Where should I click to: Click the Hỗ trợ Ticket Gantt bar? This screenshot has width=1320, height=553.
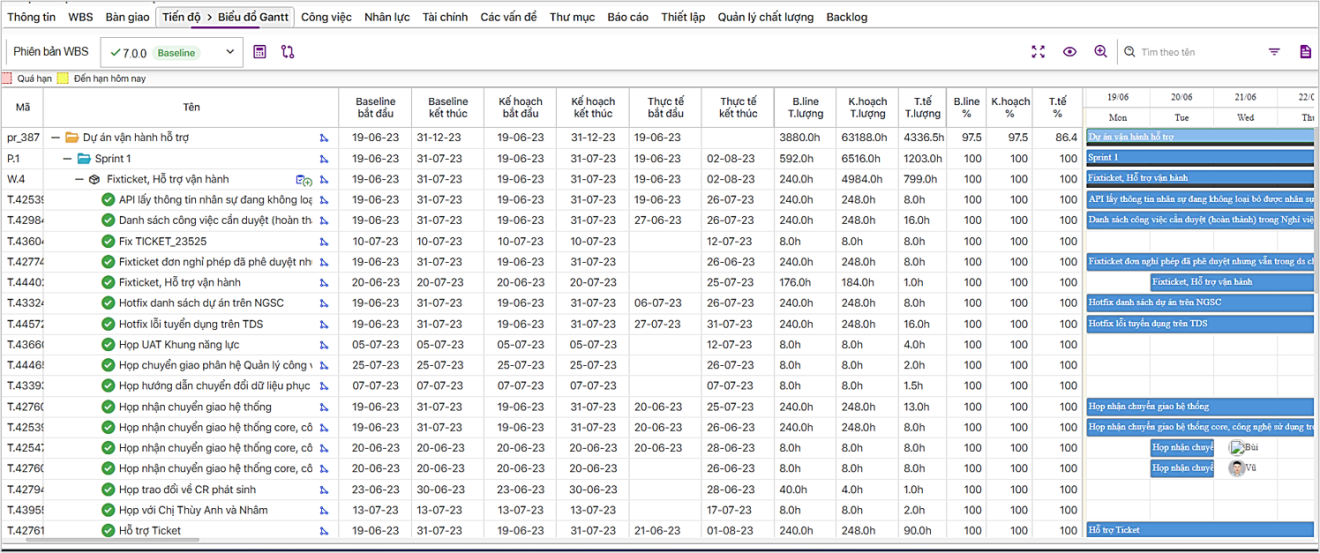tap(1200, 530)
